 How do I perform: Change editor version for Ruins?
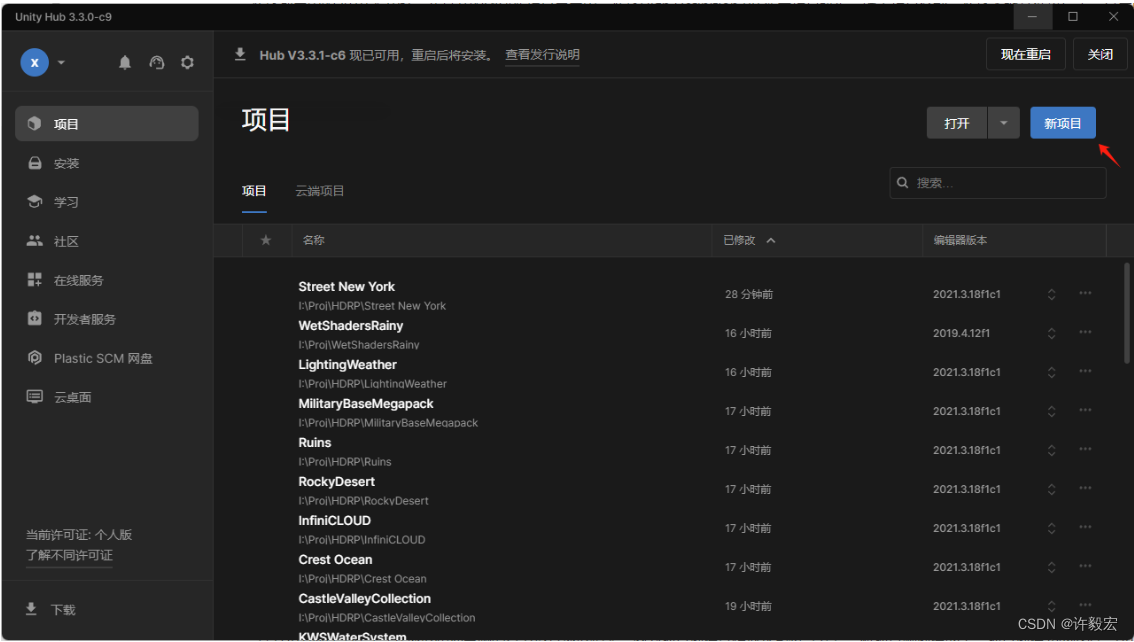[x=1052, y=450]
